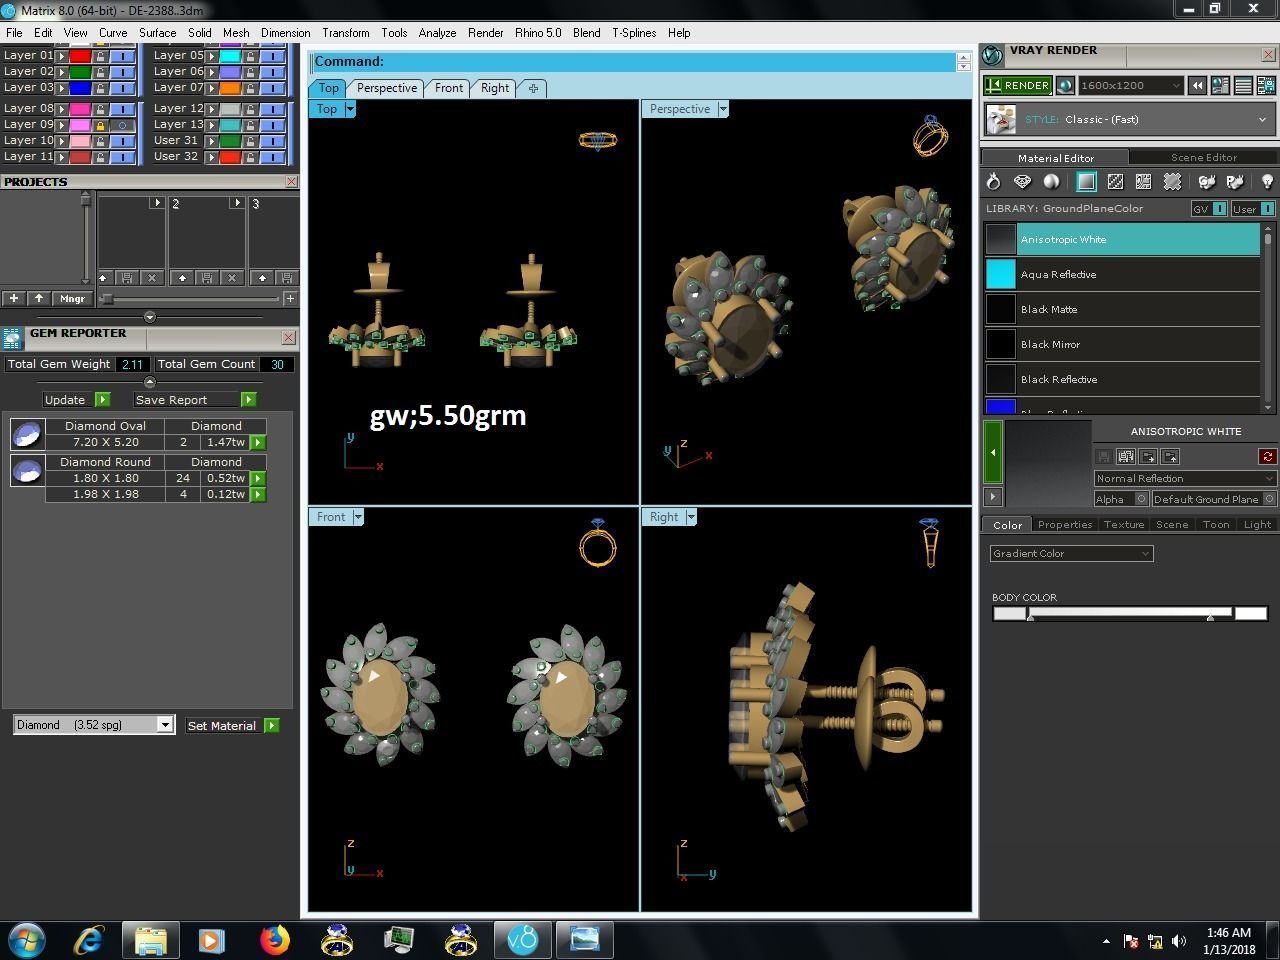Click the rewind double-arrow icon in VRay Render
The width and height of the screenshot is (1280, 960).
1197,86
